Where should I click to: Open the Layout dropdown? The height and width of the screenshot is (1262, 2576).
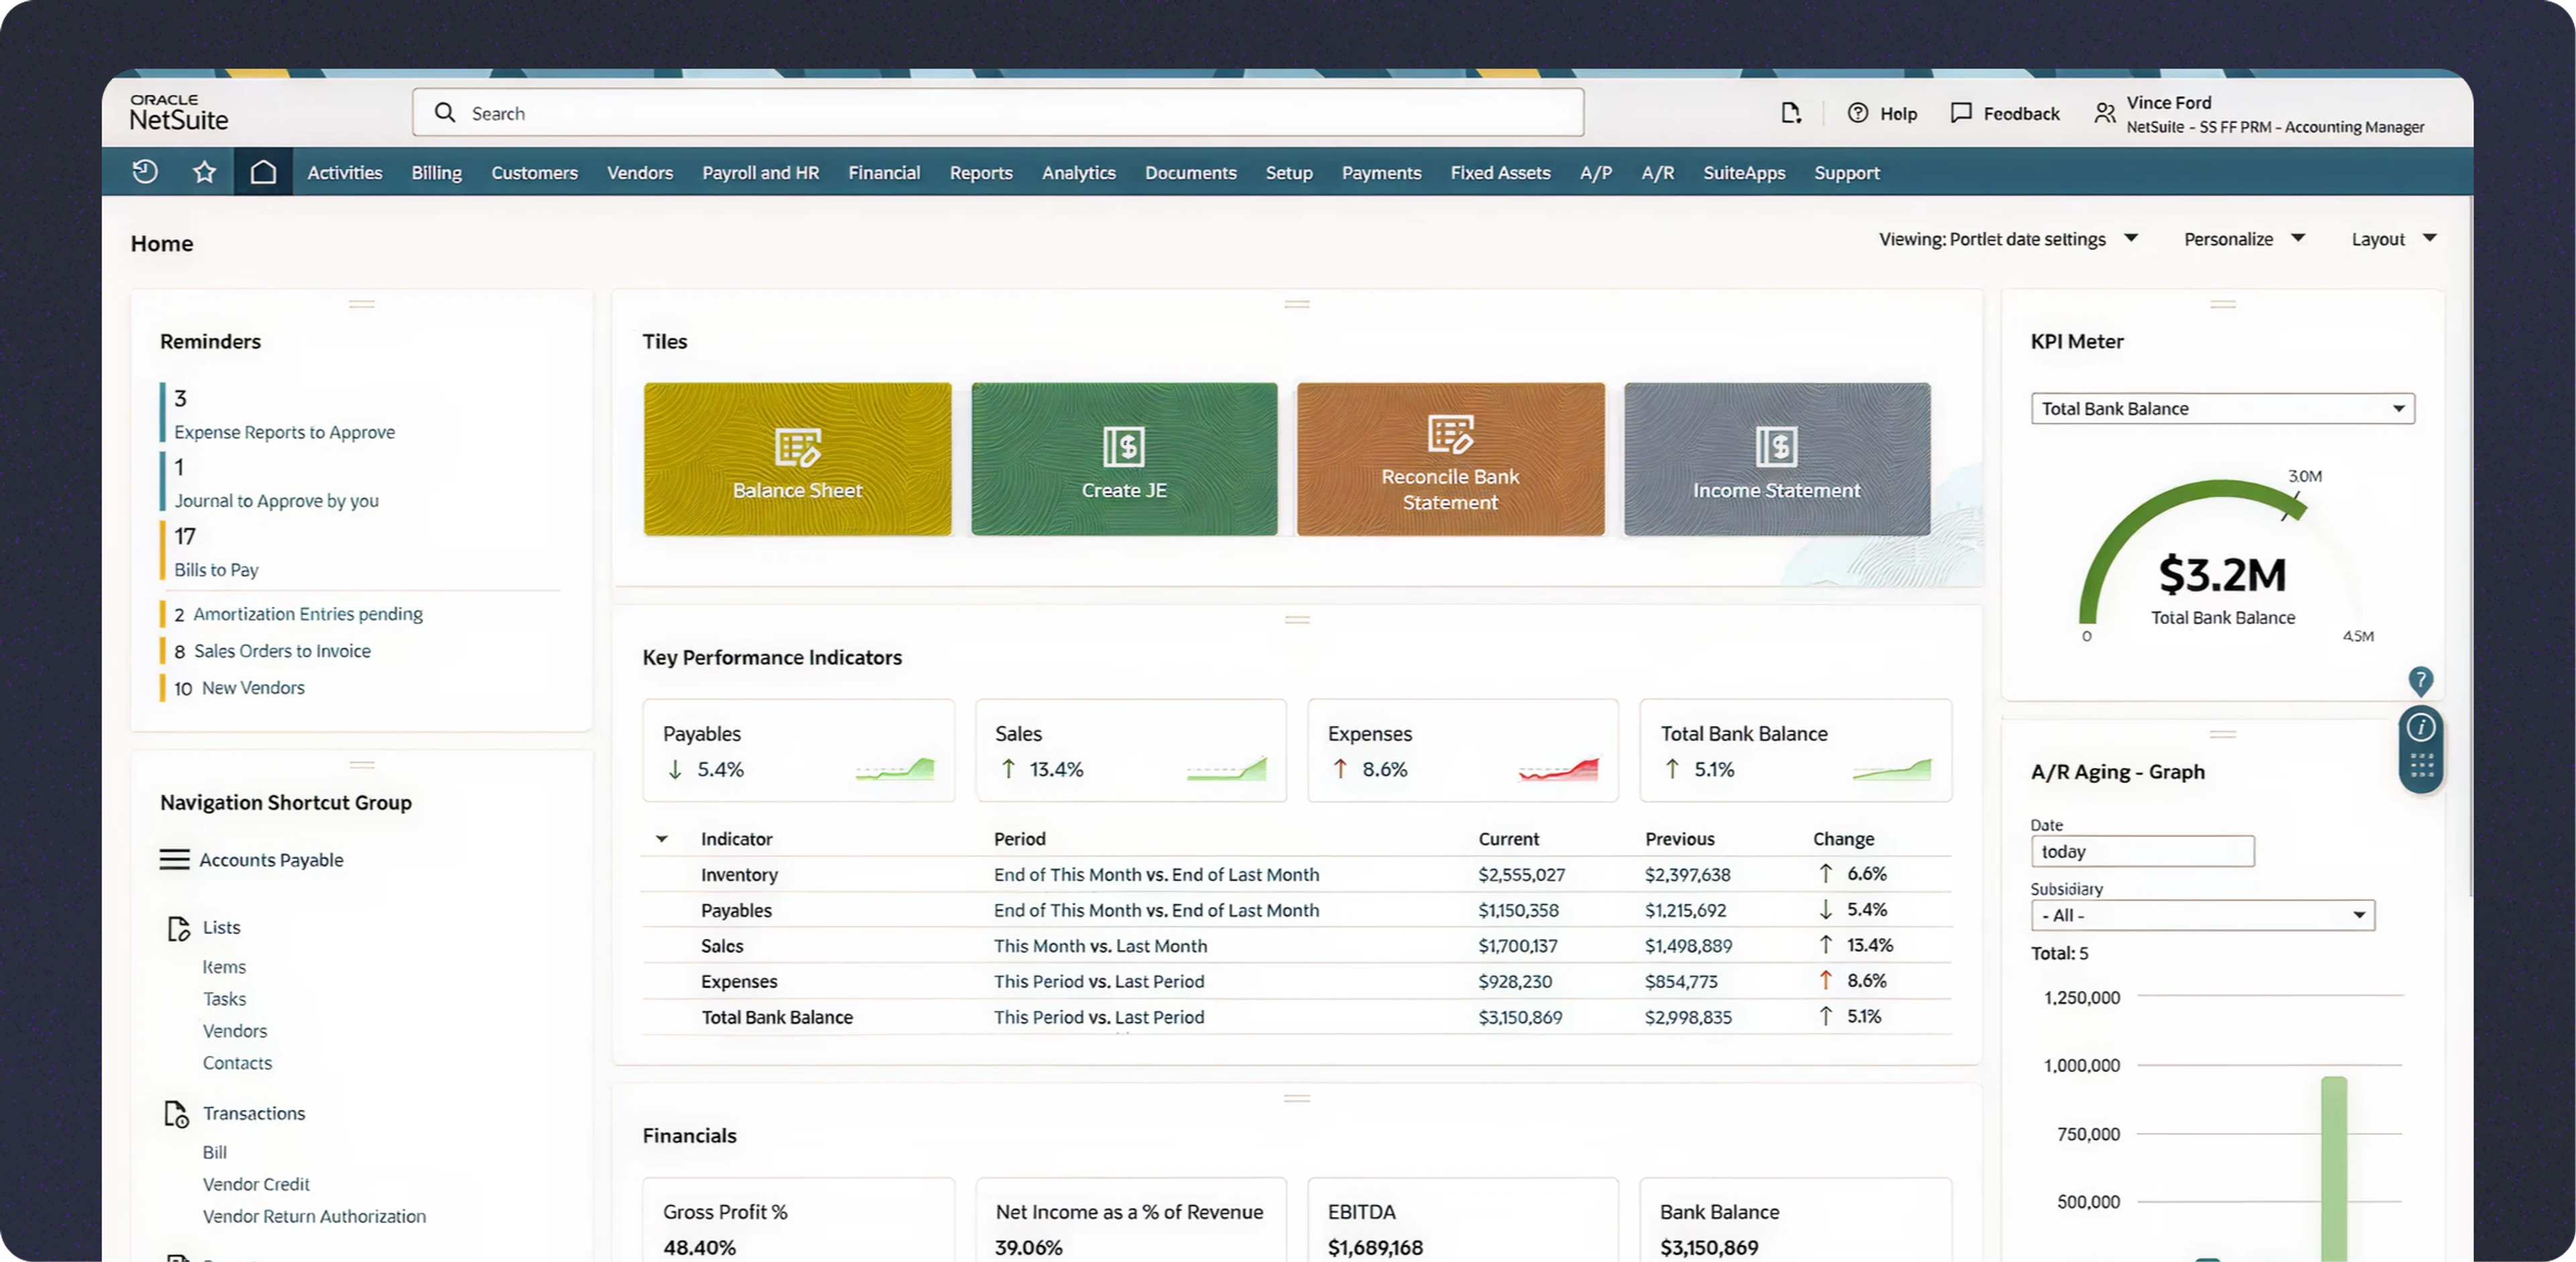click(2393, 239)
